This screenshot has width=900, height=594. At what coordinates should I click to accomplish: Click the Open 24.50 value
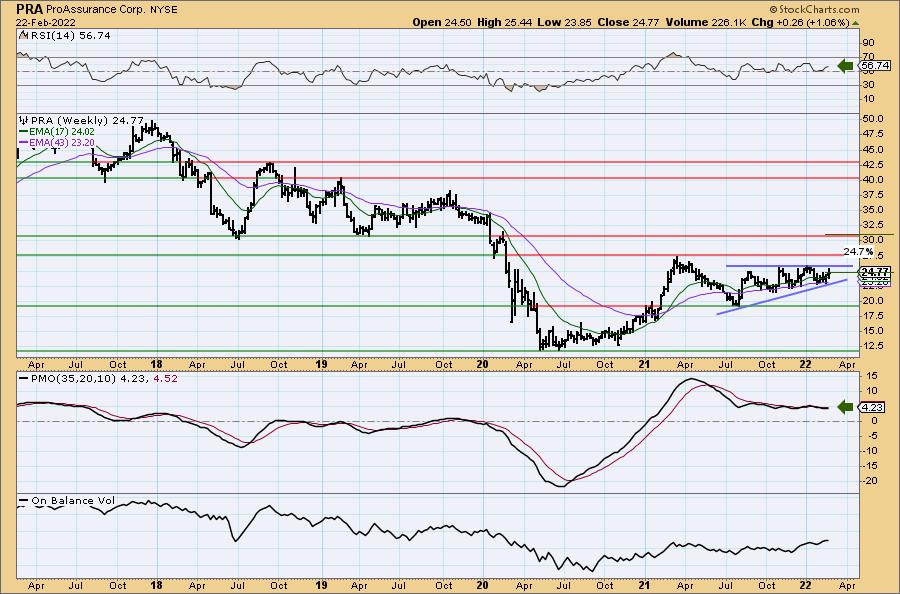[x=442, y=22]
